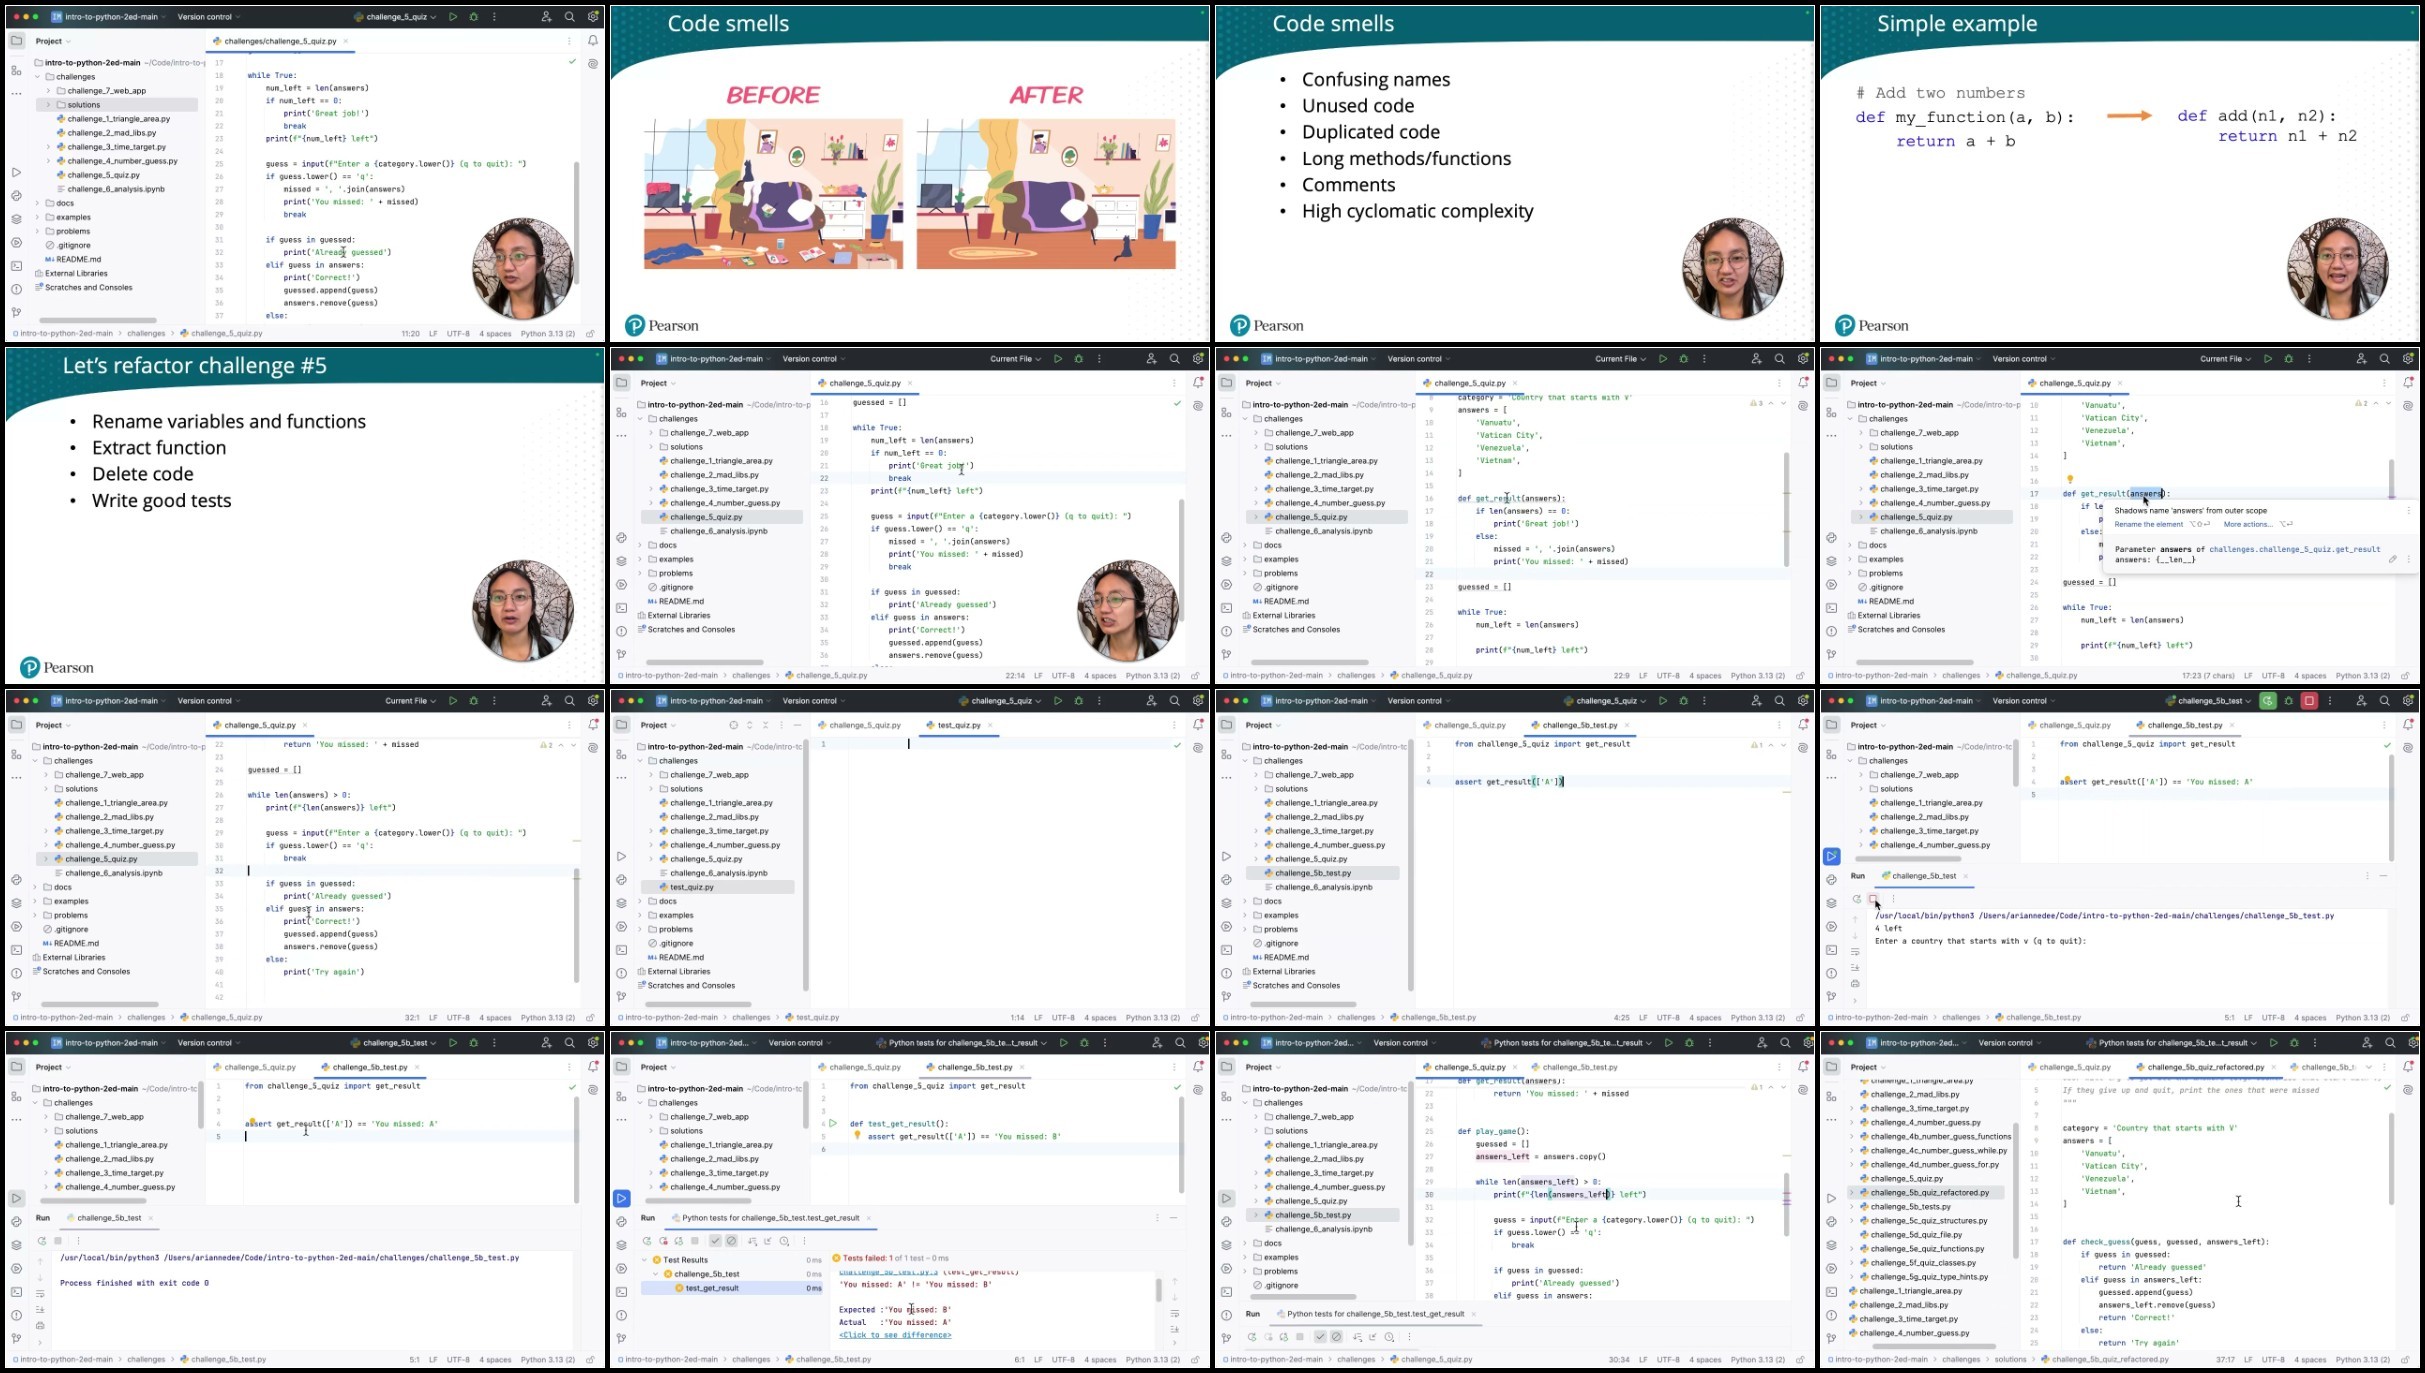Toggle Show Ignored filter above Test Results tree

point(731,1241)
